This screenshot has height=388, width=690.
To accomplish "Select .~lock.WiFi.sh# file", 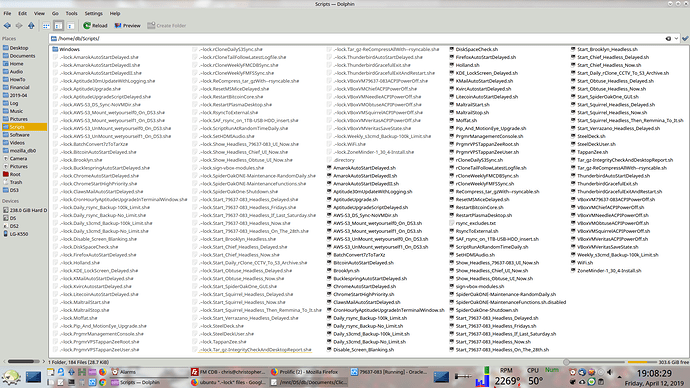I will (x=346, y=144).
